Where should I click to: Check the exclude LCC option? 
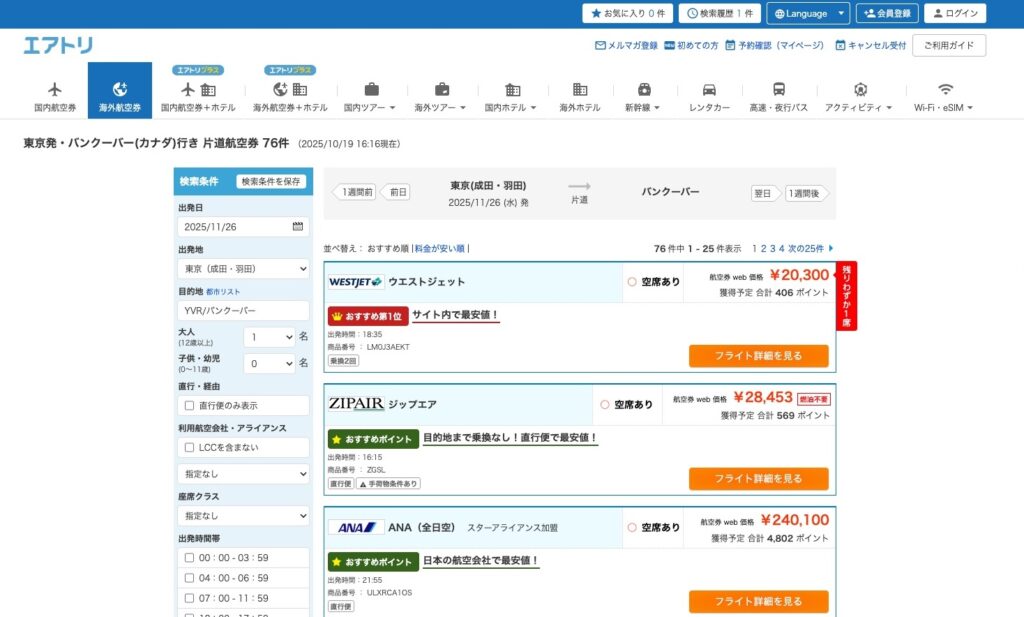[189, 447]
